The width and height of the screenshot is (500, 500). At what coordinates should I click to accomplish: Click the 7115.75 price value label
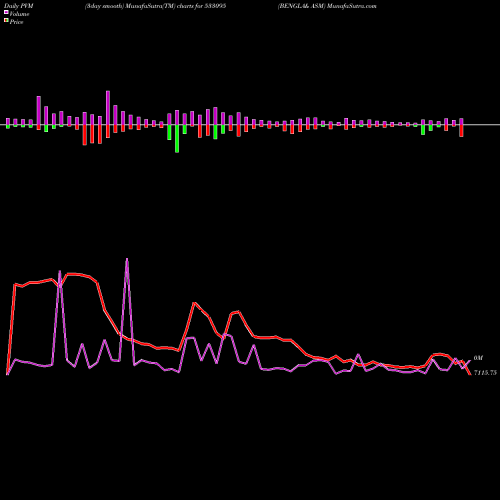[x=485, y=373]
